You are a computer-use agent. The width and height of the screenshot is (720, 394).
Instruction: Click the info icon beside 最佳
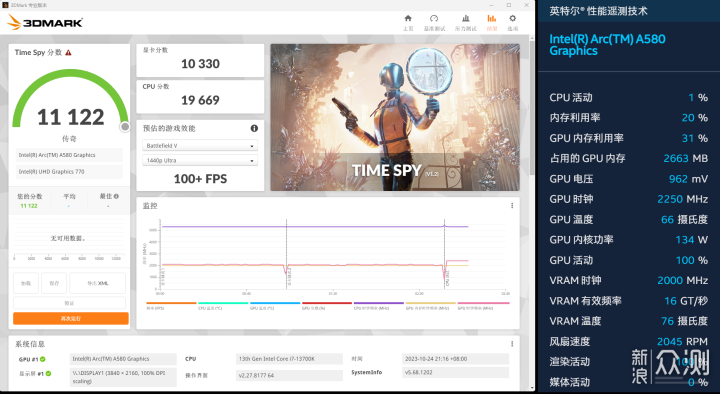(116, 196)
